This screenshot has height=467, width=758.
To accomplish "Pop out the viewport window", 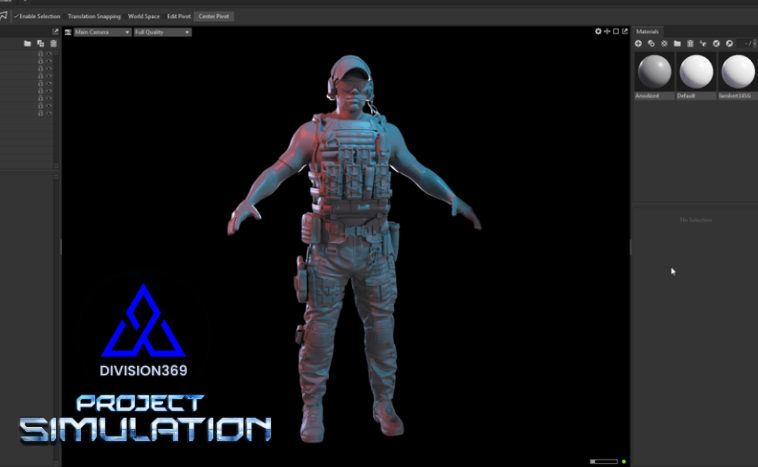I will click(x=625, y=31).
